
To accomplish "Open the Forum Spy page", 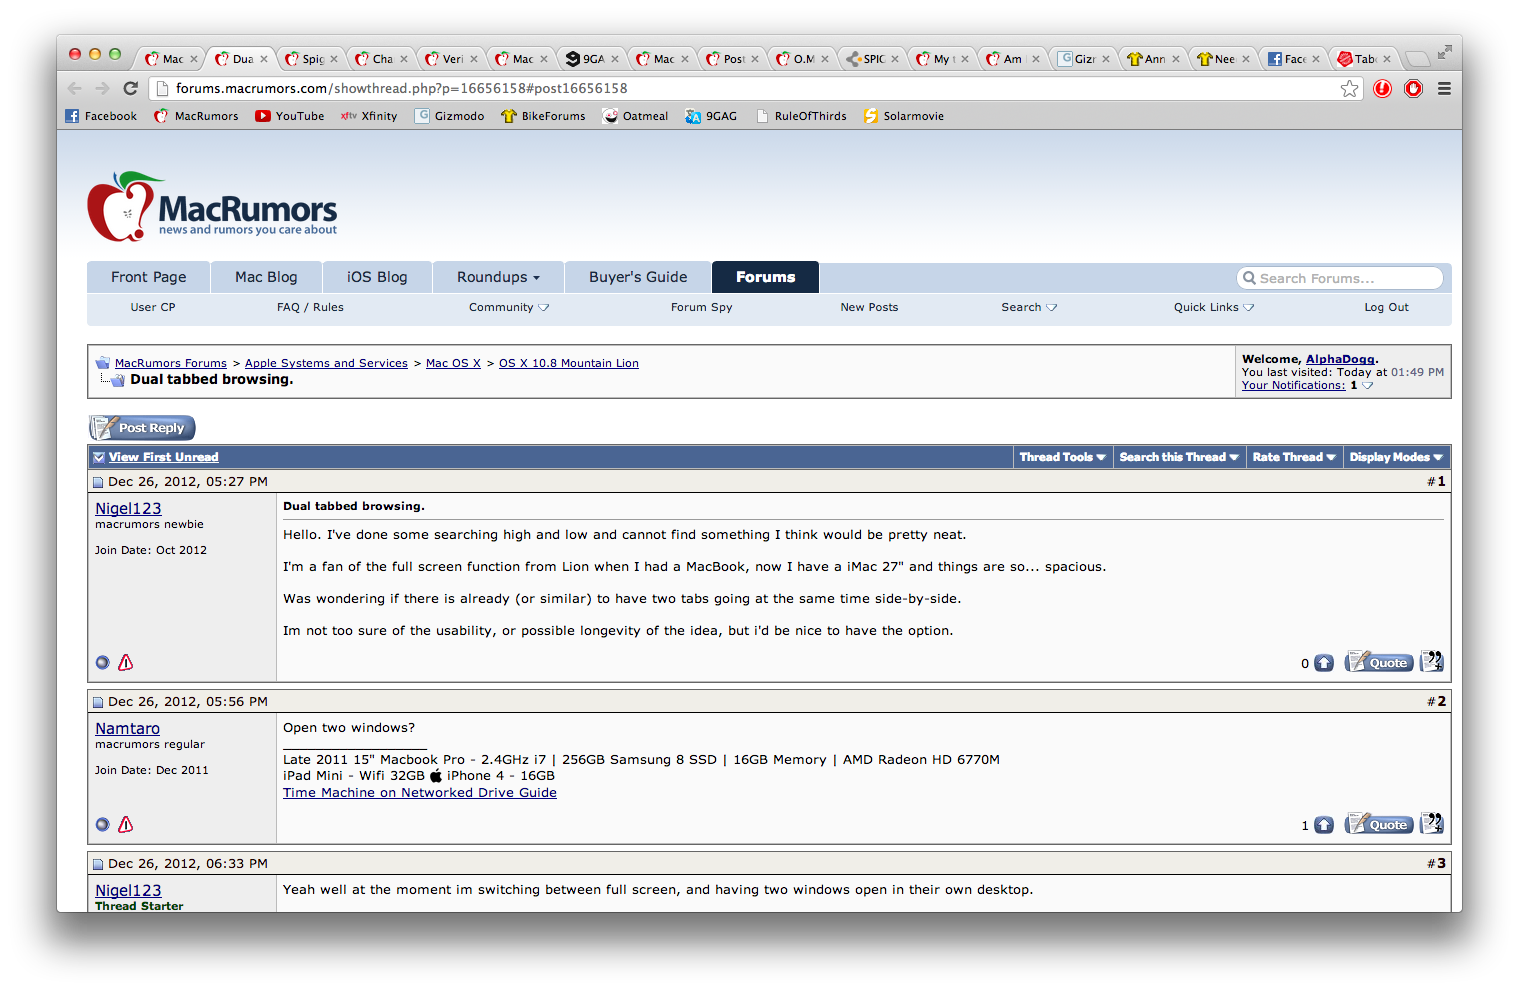I will pyautogui.click(x=701, y=307).
